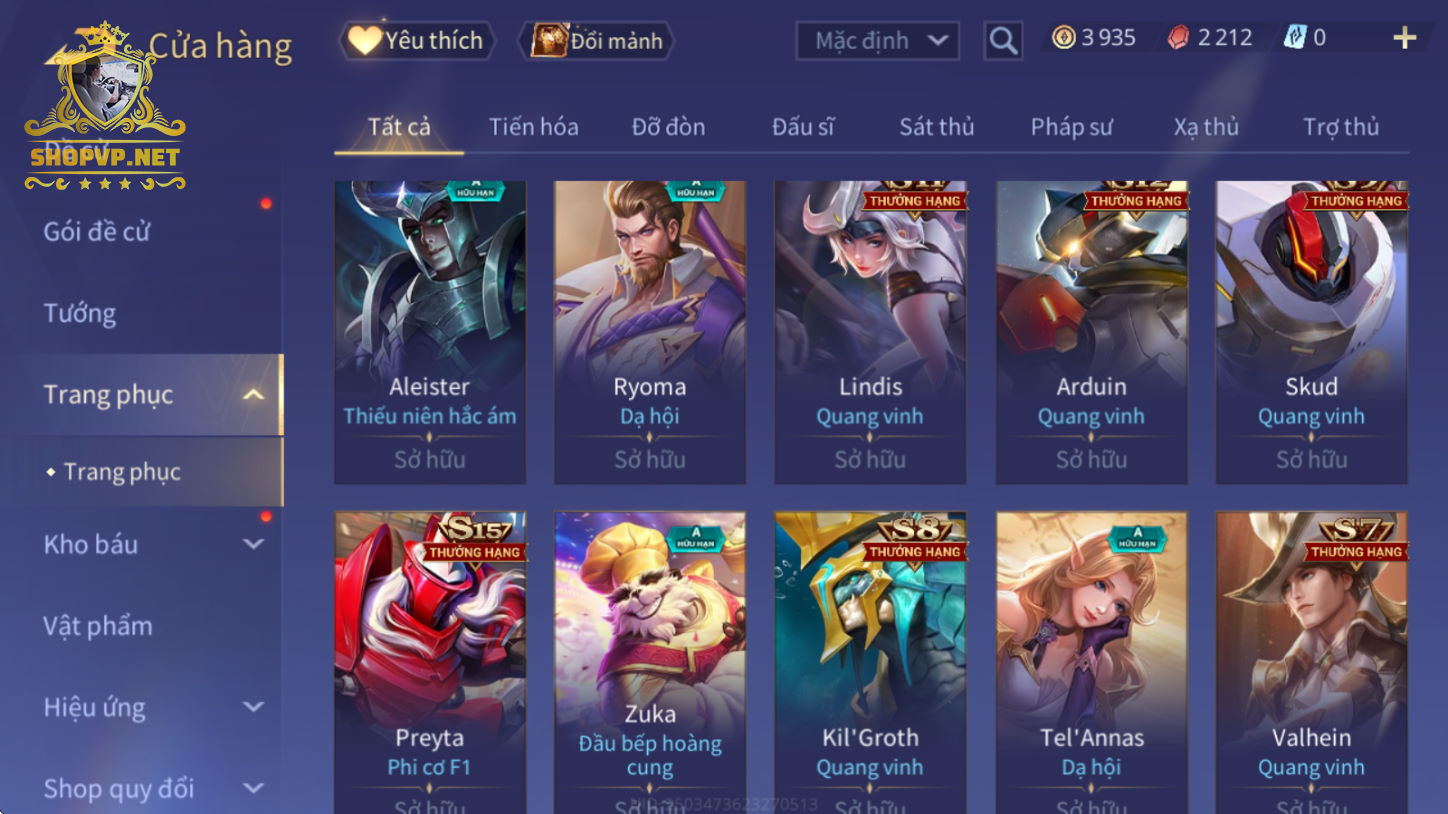Expand the Hiệu ứng sidebar section
This screenshot has width=1448, height=814.
tap(254, 707)
